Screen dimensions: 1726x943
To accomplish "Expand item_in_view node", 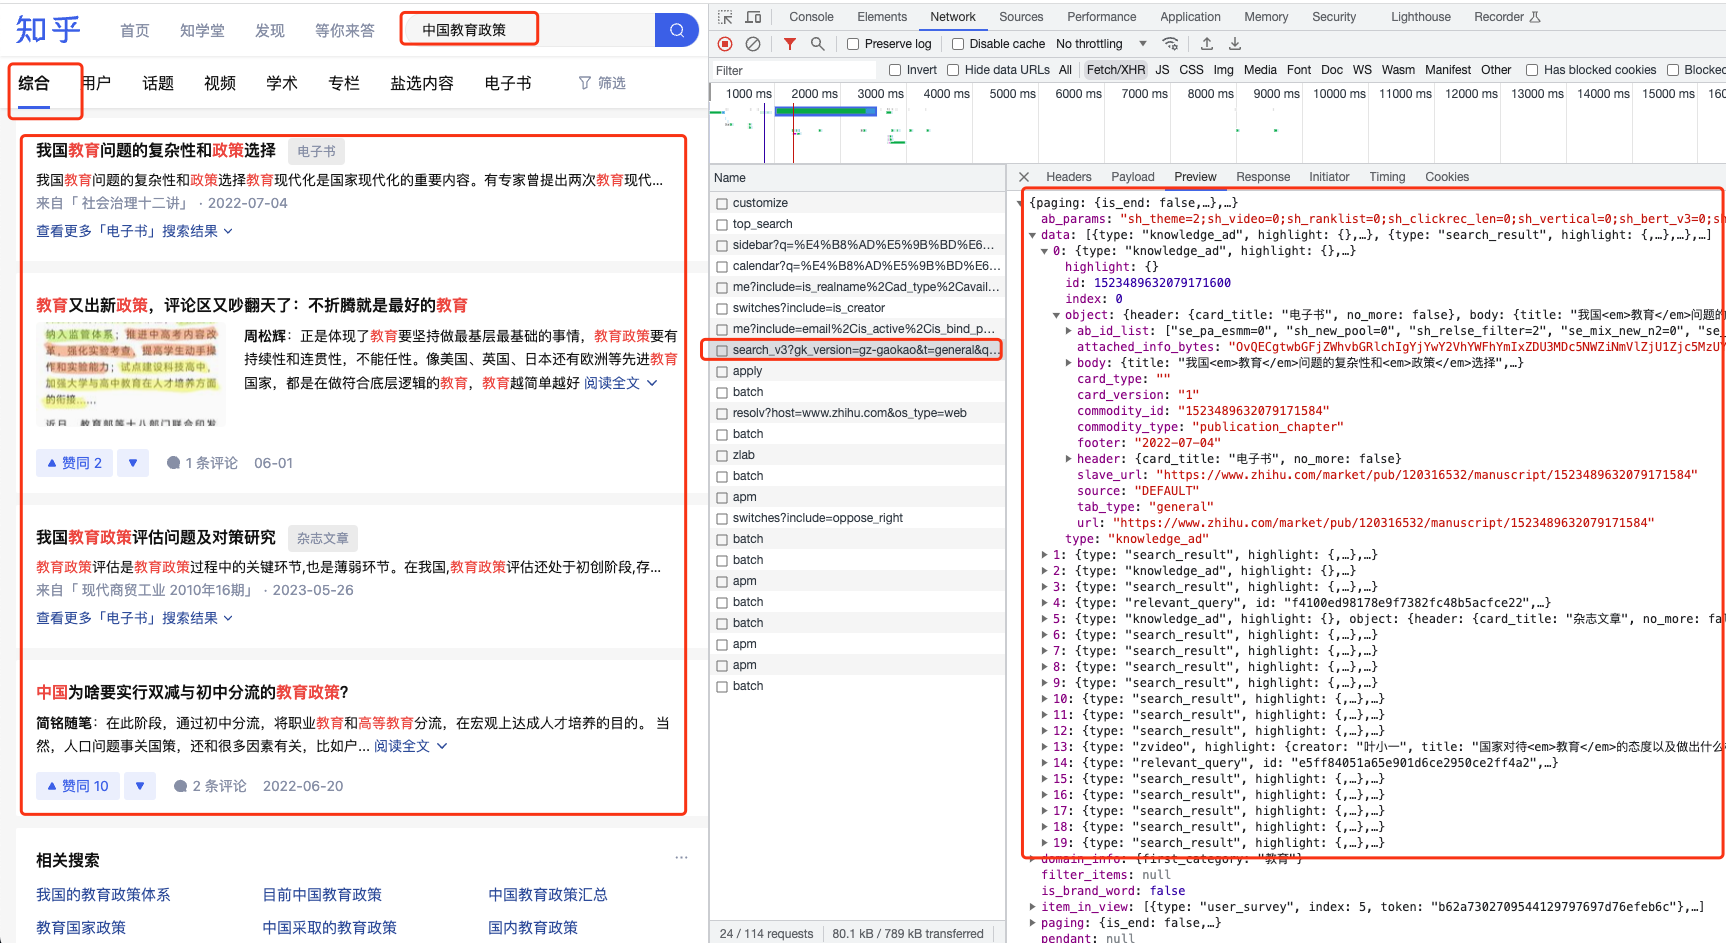I will coord(1033,907).
